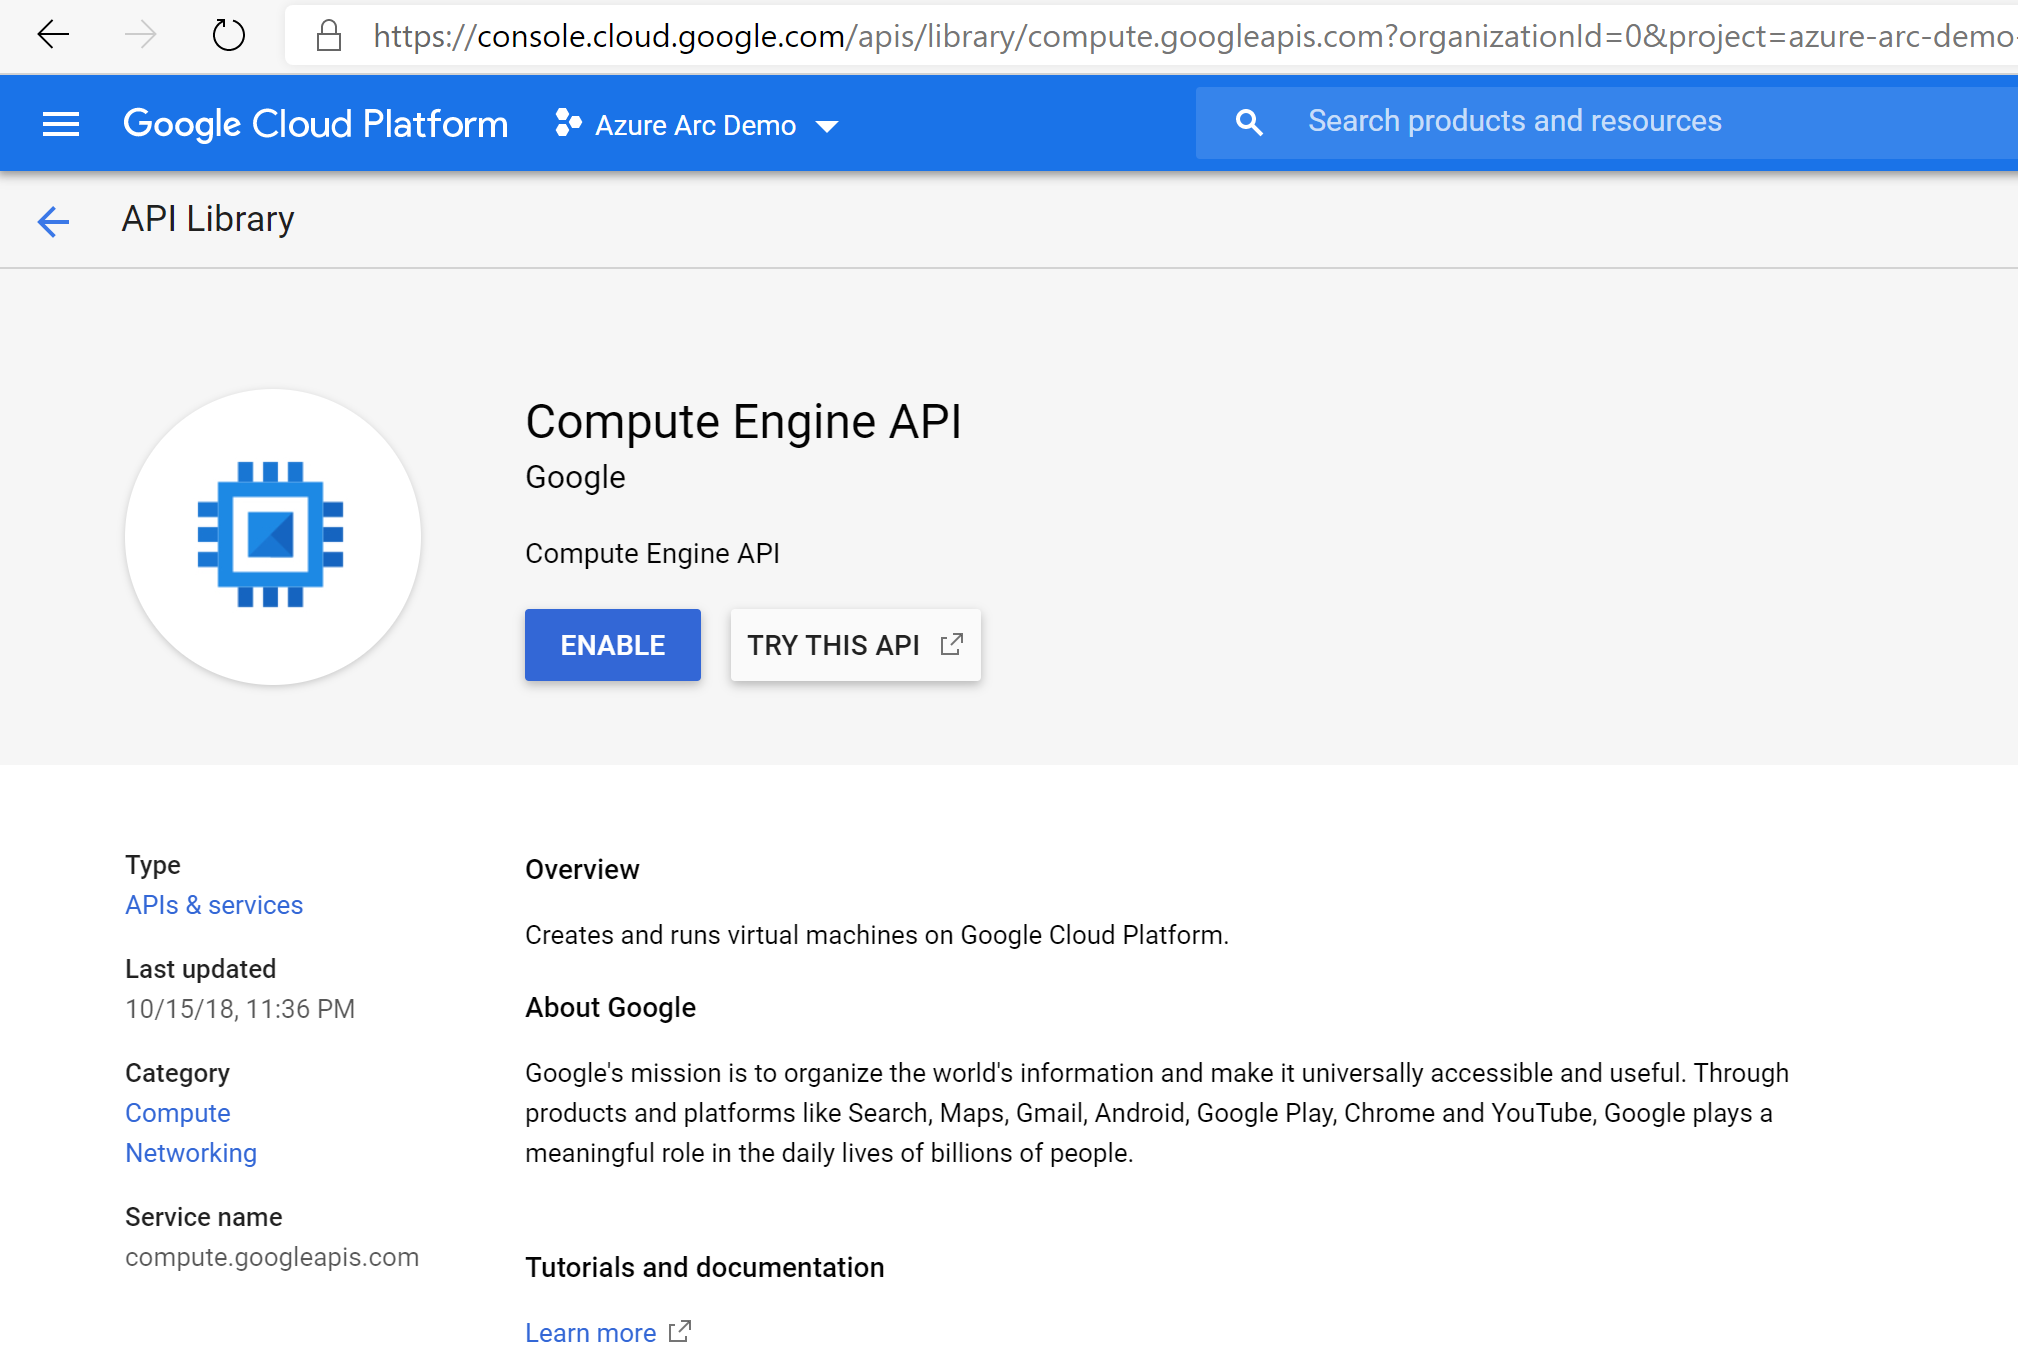Open the APIs & services link
Image resolution: width=2018 pixels, height=1371 pixels.
pos(214,905)
